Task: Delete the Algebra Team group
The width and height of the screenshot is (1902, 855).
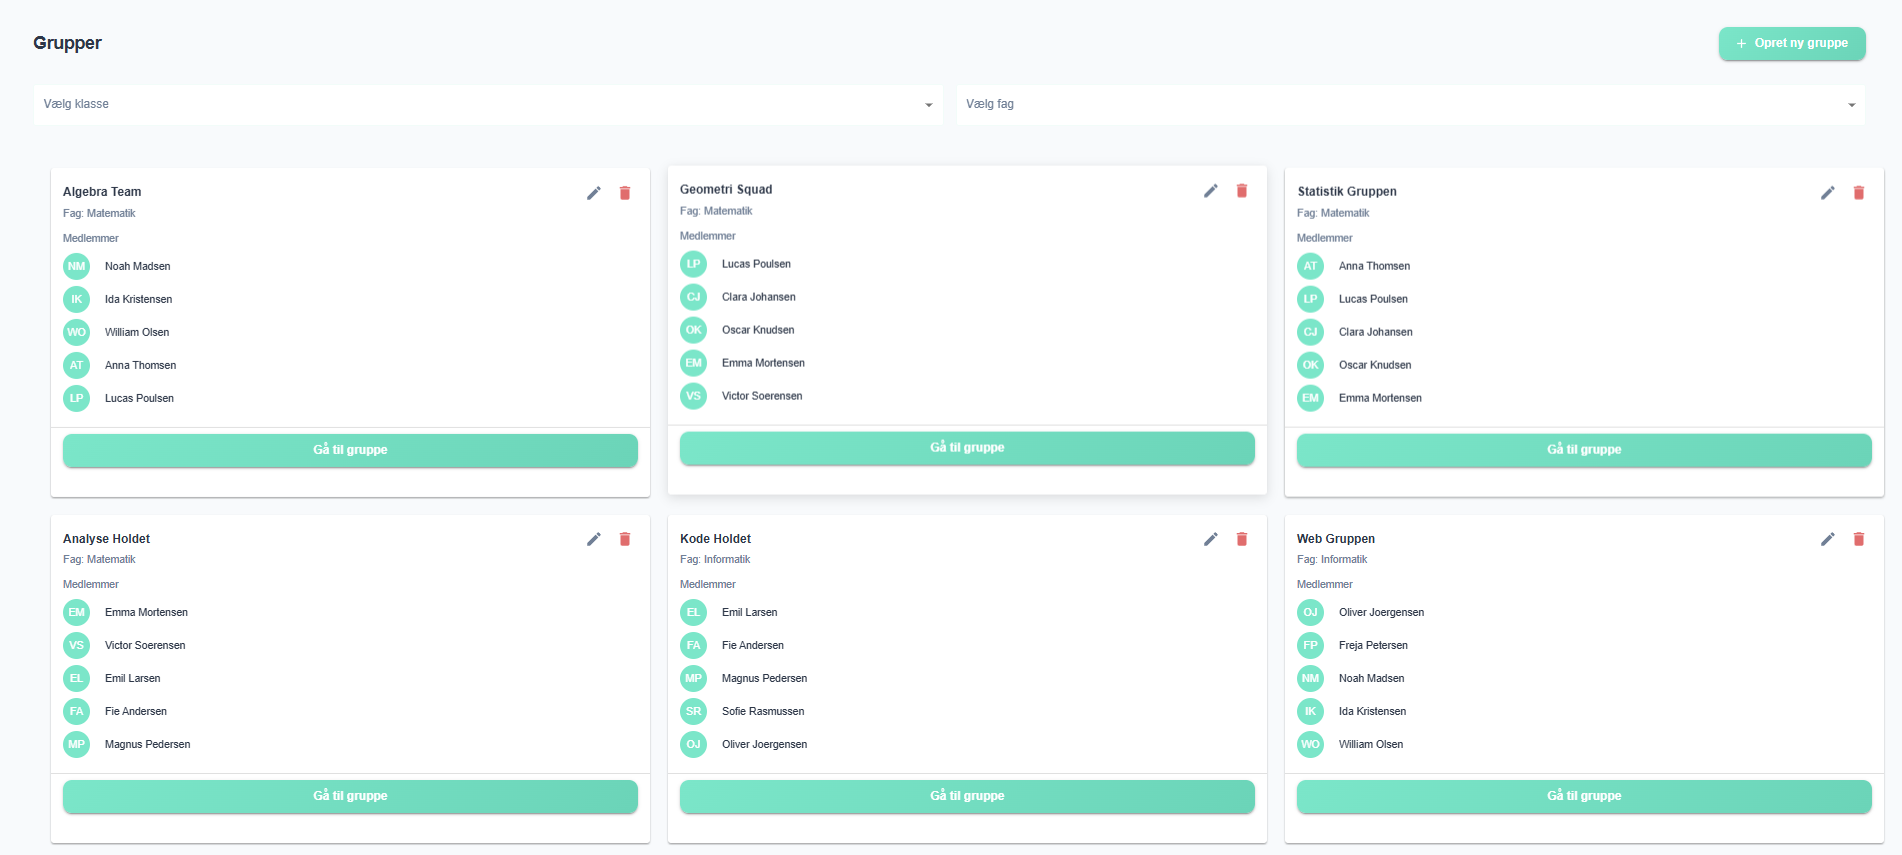Action: coord(625,193)
